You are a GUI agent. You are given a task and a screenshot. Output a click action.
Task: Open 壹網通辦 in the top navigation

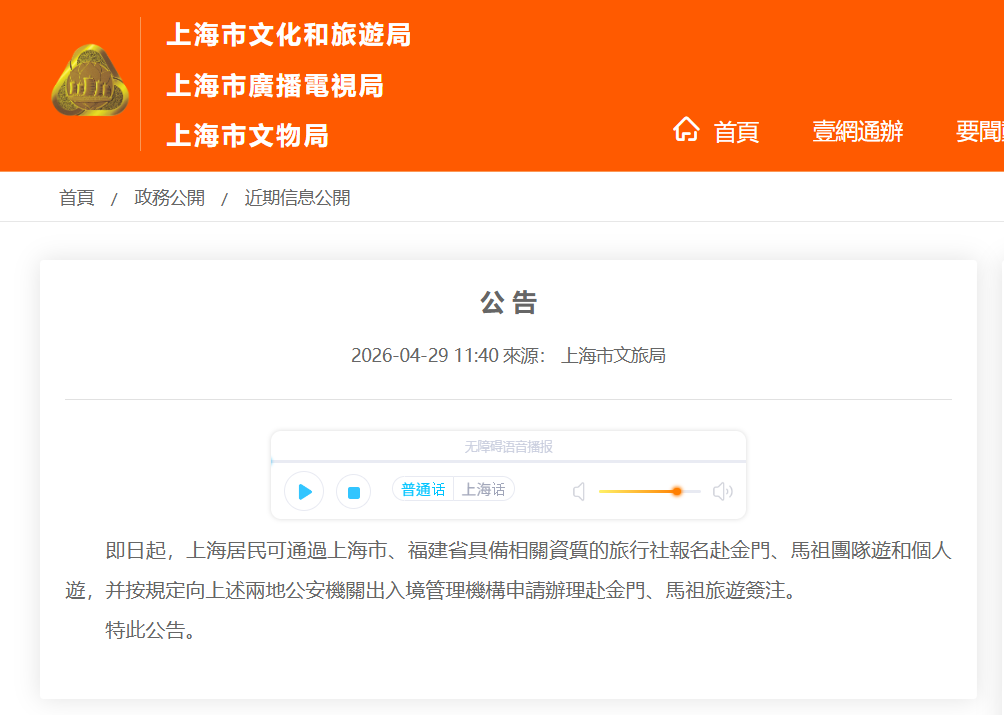coord(857,131)
